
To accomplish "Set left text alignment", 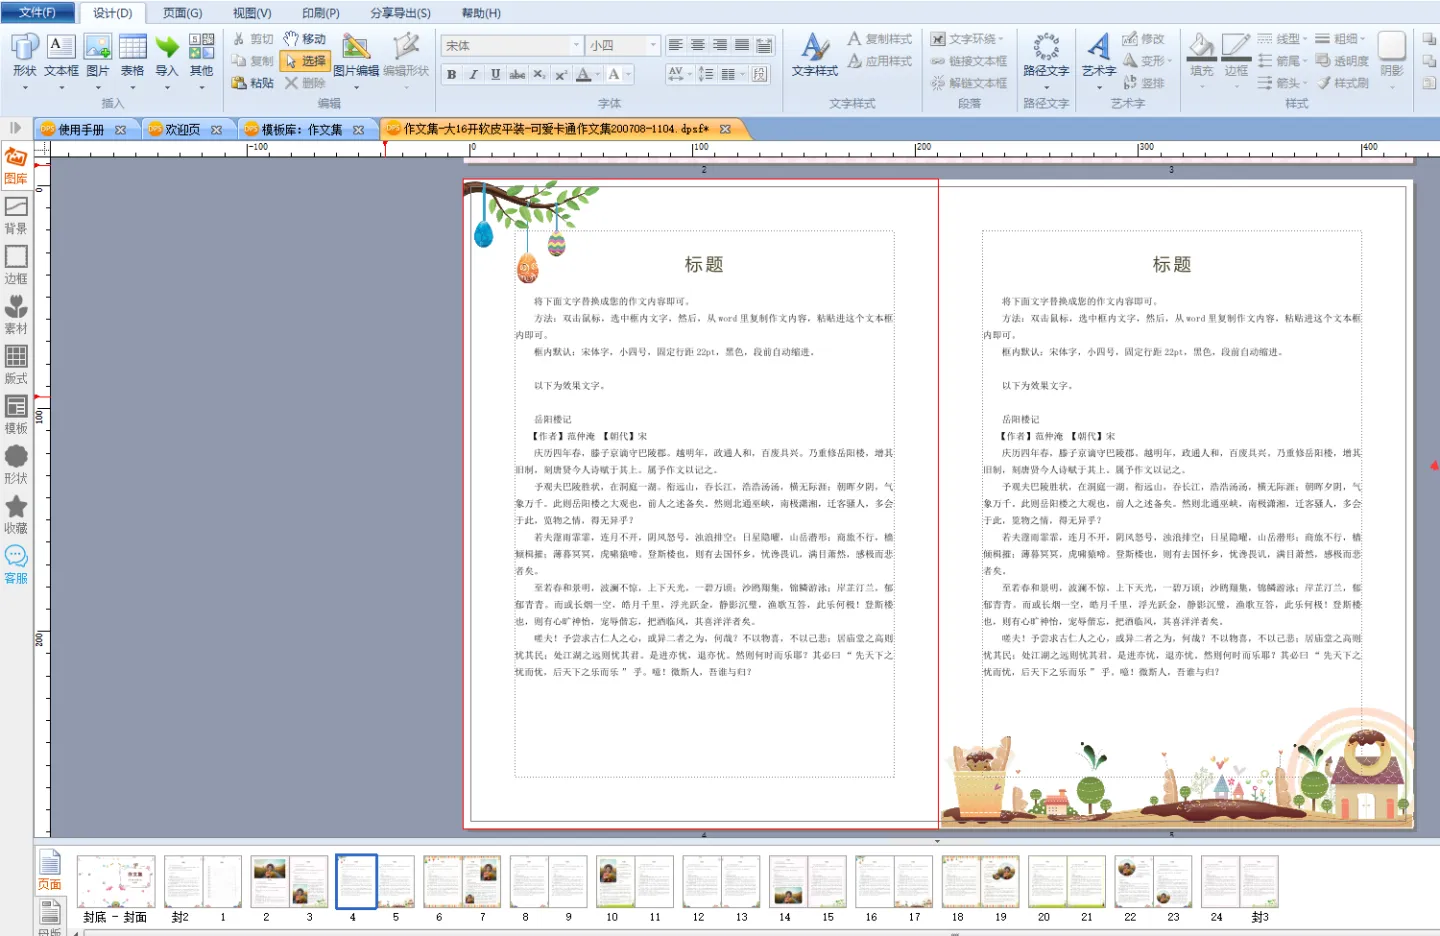I will pyautogui.click(x=676, y=45).
